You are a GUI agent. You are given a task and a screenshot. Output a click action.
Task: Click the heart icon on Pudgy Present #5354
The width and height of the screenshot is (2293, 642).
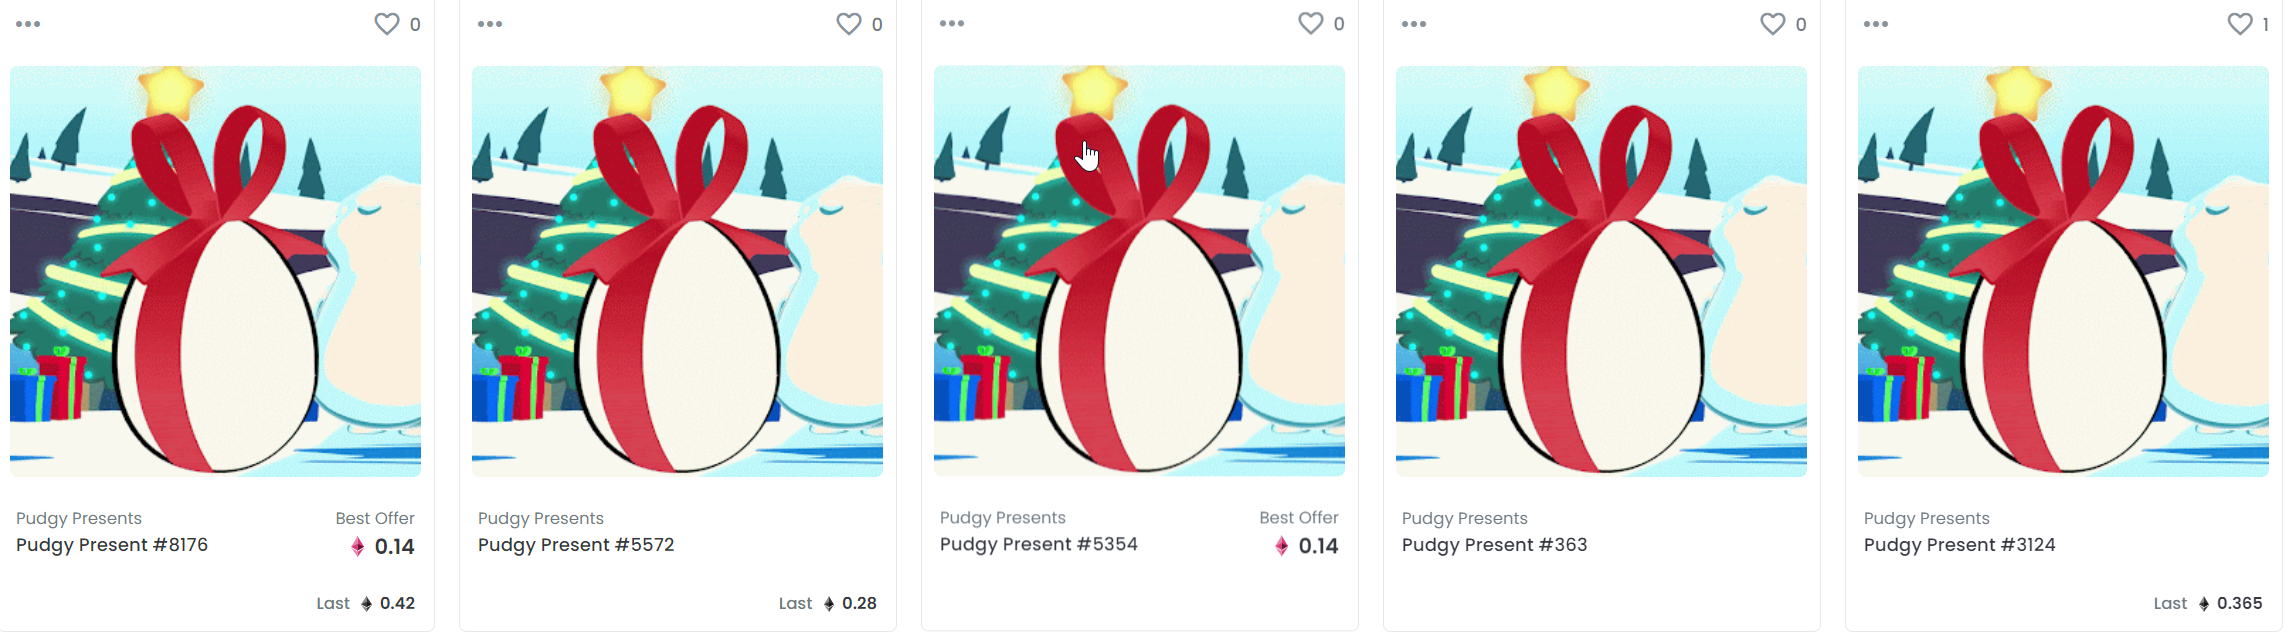(1311, 23)
